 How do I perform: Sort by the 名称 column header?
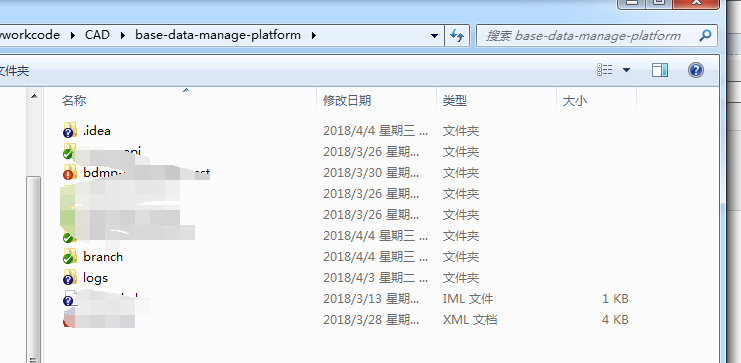coord(74,100)
